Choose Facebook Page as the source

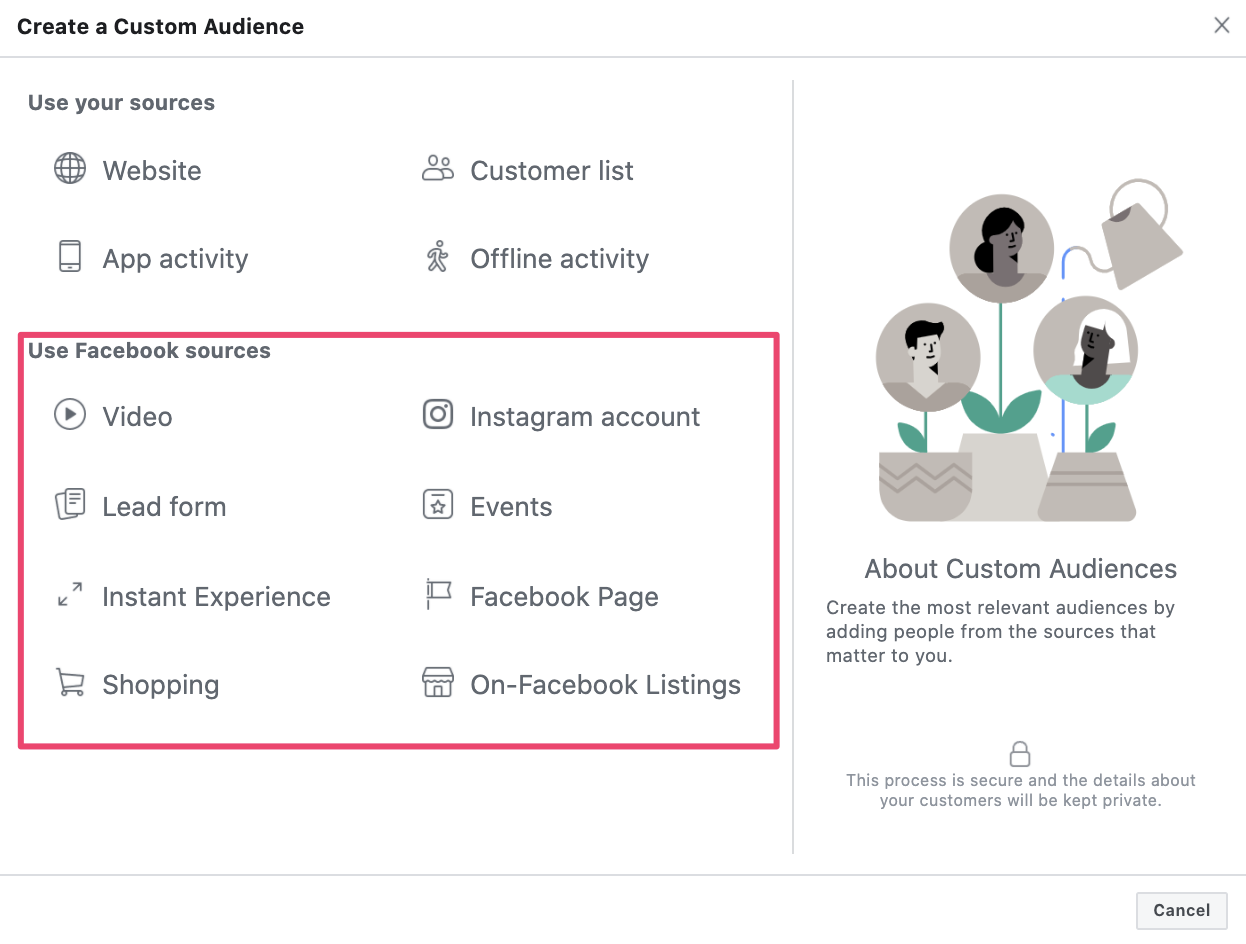[x=564, y=596]
